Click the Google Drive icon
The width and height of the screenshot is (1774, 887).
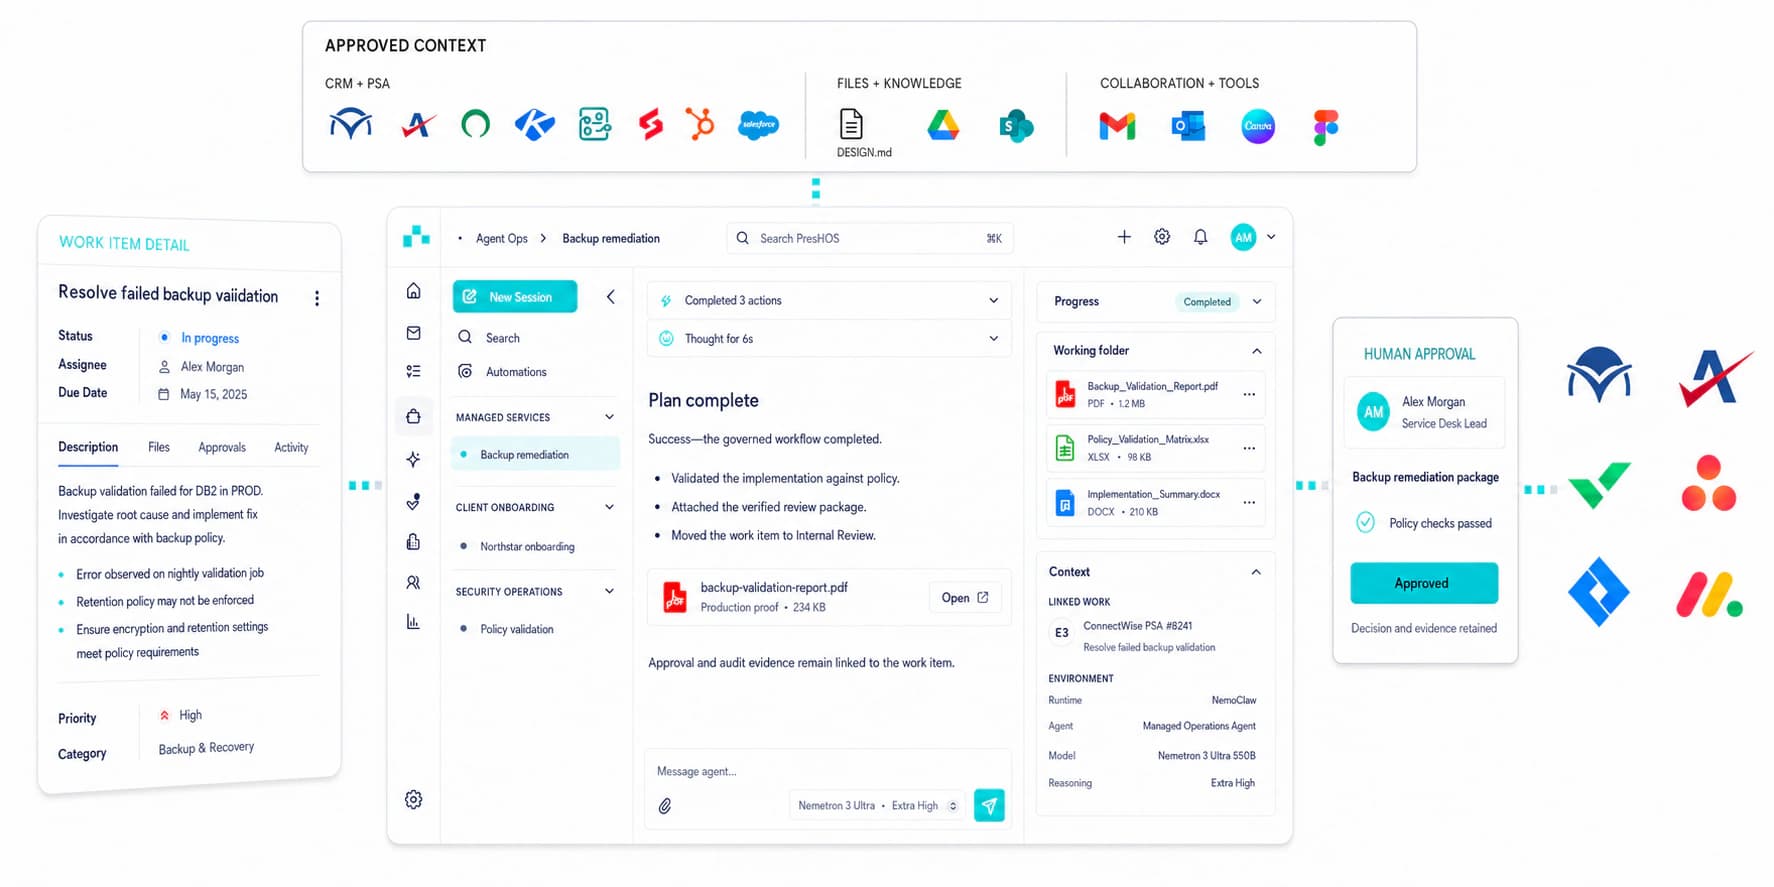pos(943,125)
